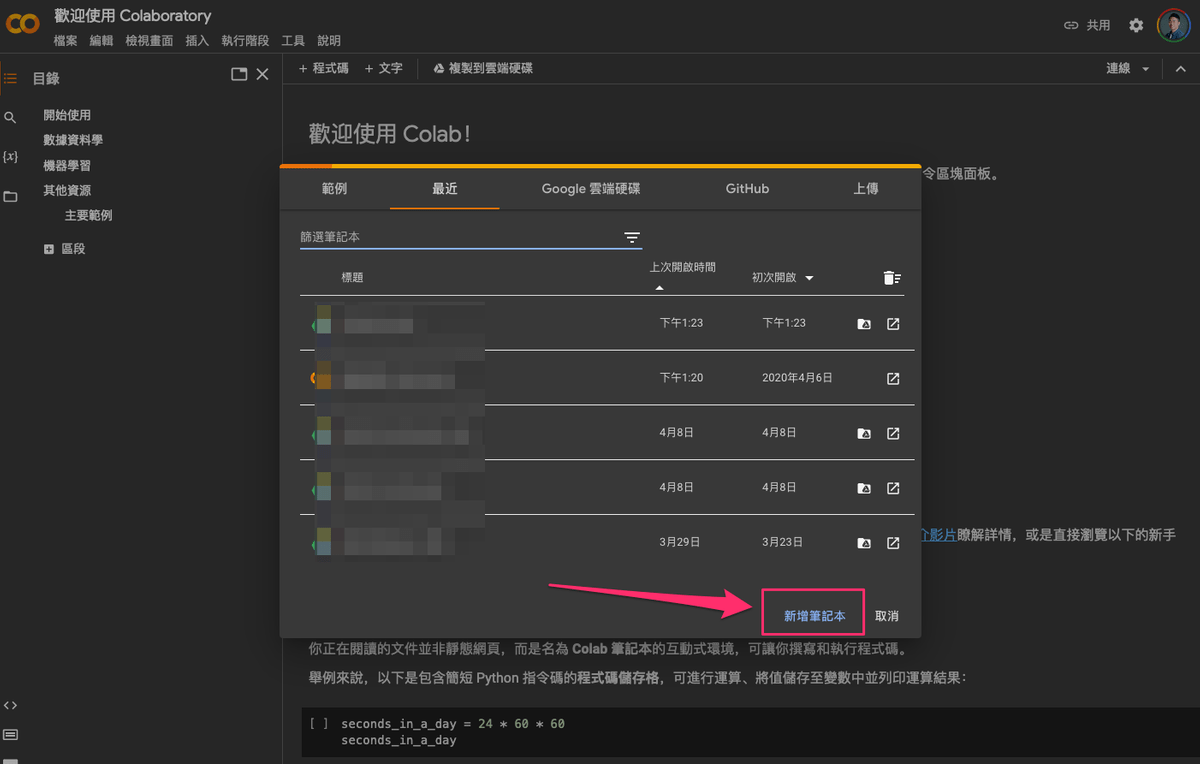Open the 下午1:23 notebook in a new tab
This screenshot has height=764, width=1200.
pyautogui.click(x=893, y=324)
